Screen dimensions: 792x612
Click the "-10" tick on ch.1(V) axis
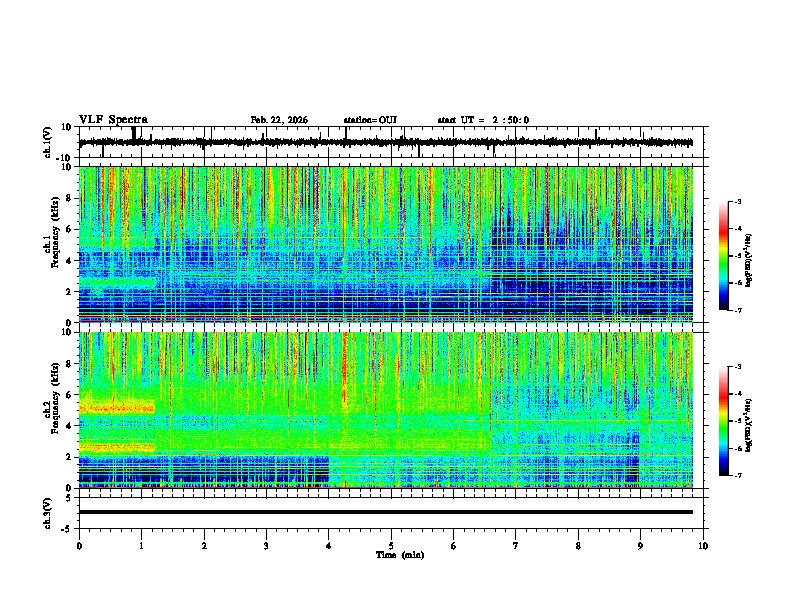pos(65,158)
